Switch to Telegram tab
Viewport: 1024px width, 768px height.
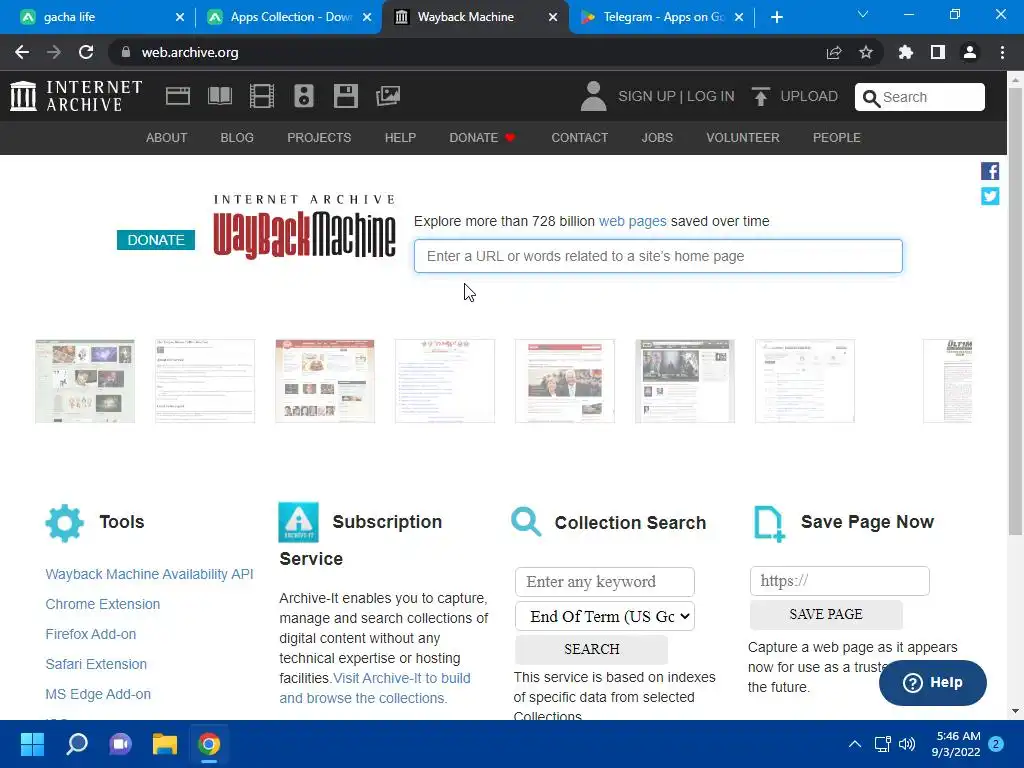point(661,17)
